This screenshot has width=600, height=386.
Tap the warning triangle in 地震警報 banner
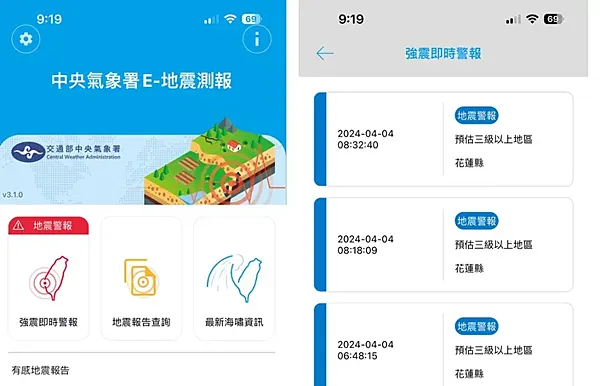(x=18, y=226)
